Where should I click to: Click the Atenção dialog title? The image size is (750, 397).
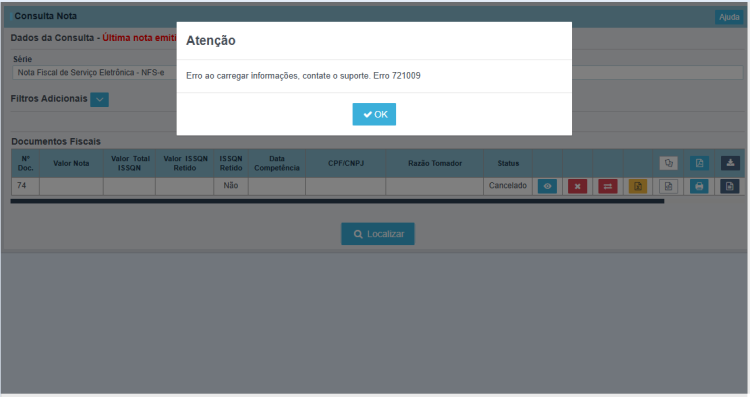(210, 41)
